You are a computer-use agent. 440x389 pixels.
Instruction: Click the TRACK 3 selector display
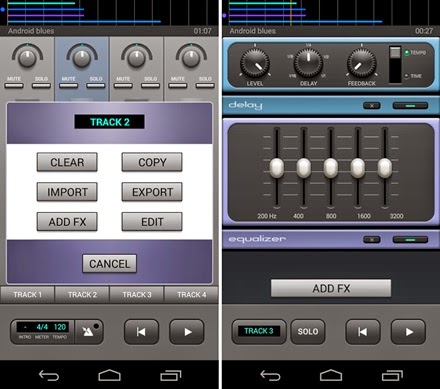[259, 331]
